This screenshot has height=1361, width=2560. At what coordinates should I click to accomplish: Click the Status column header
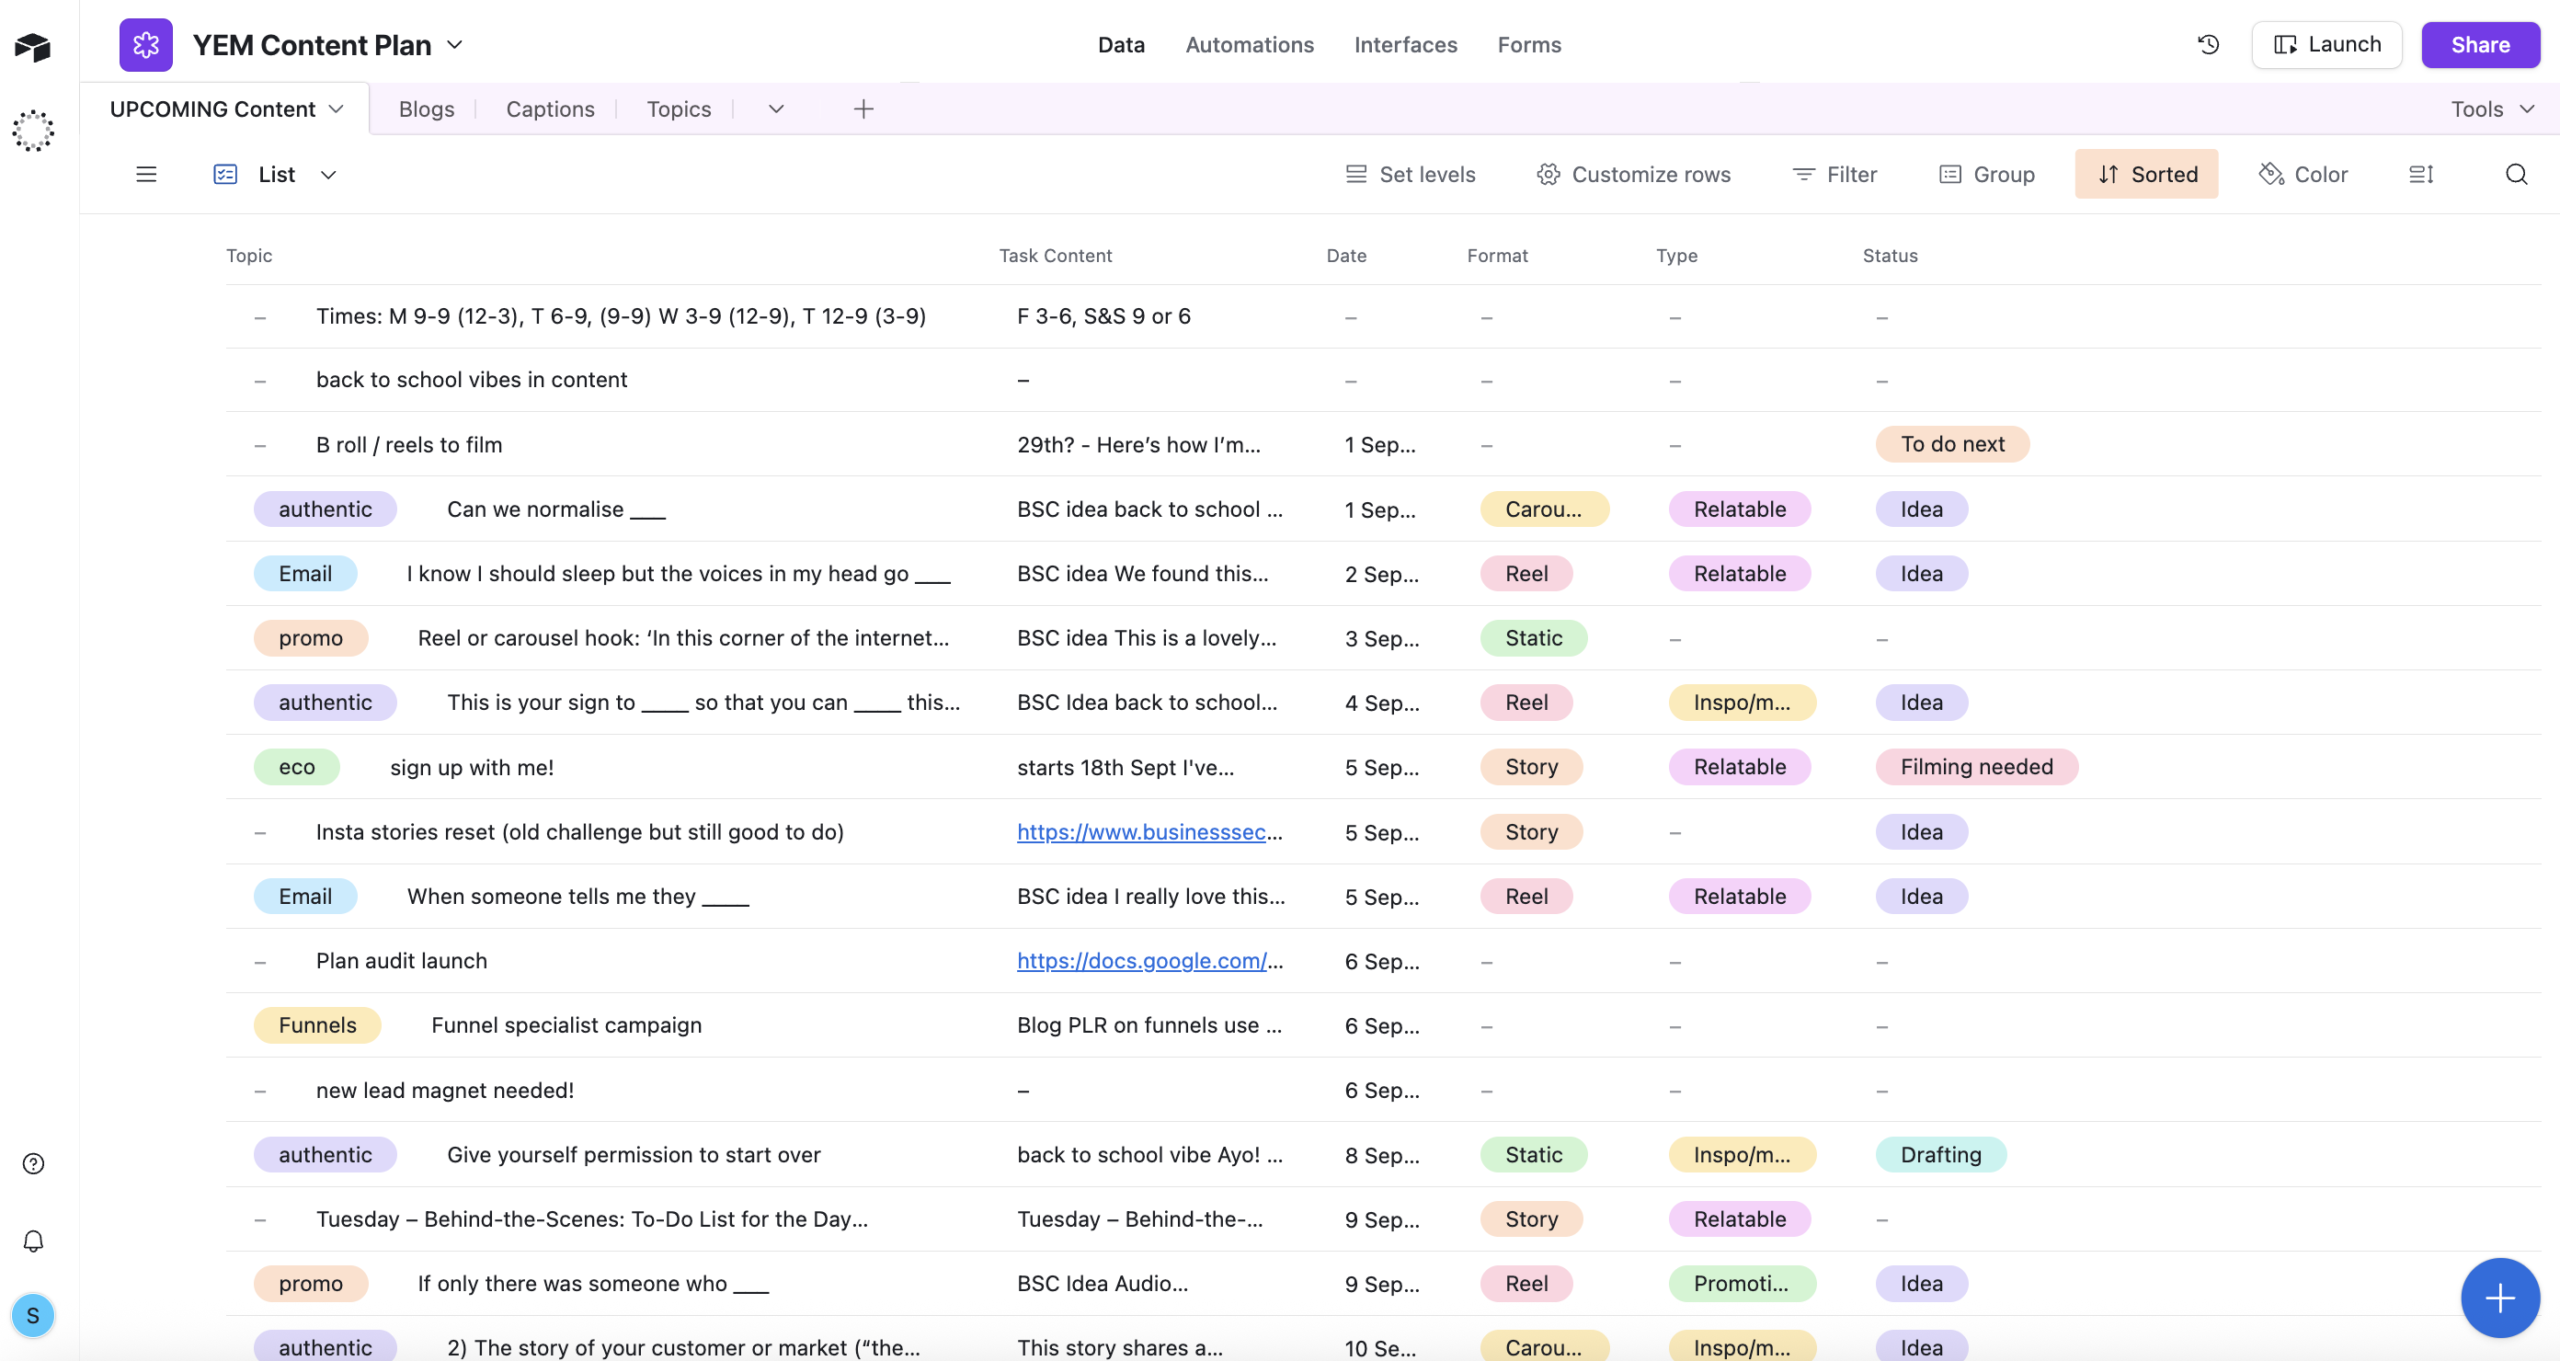click(x=1890, y=256)
